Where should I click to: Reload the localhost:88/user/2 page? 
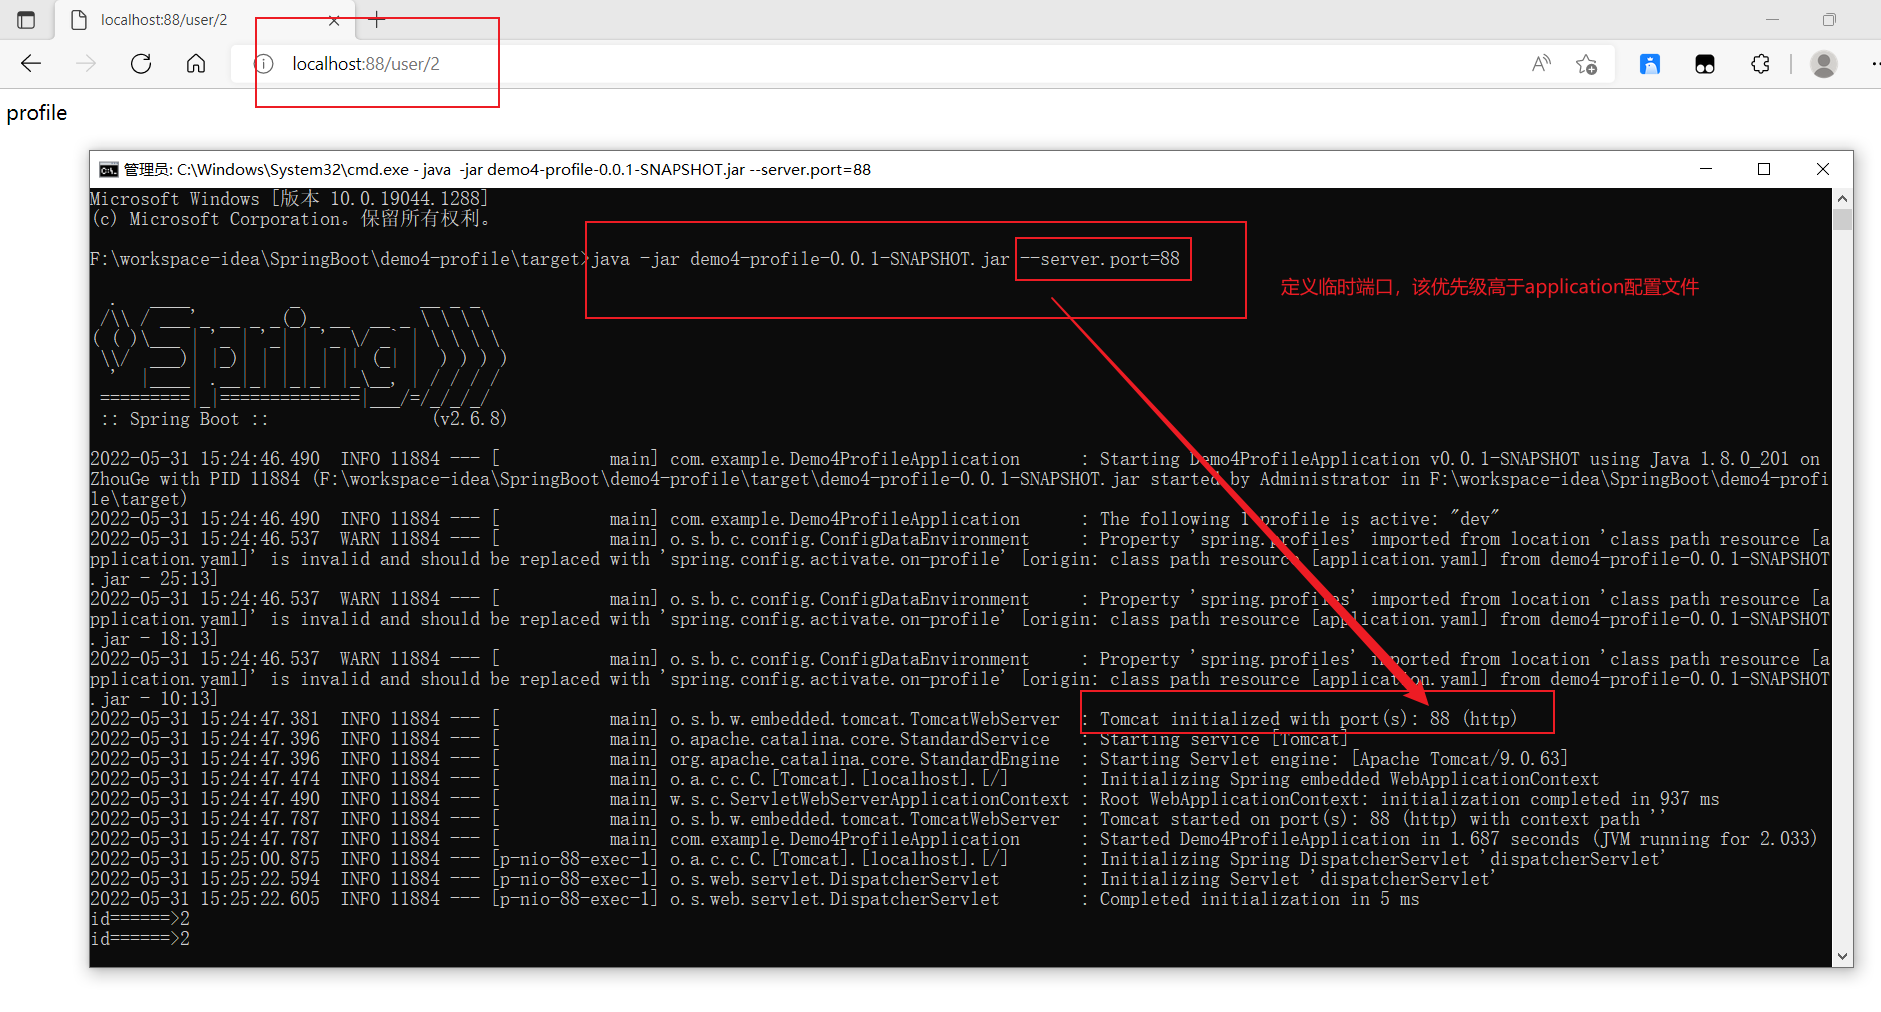(x=141, y=64)
